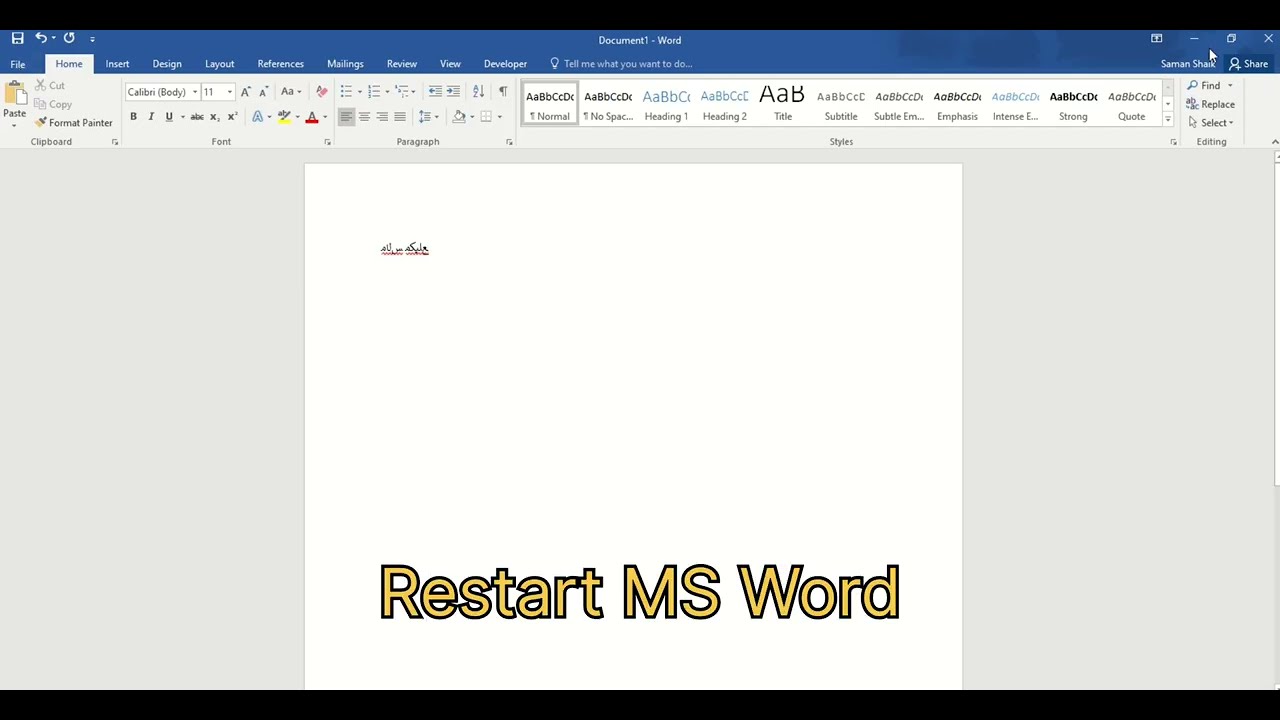Apply Superscript formatting
The image size is (1280, 720).
232,117
